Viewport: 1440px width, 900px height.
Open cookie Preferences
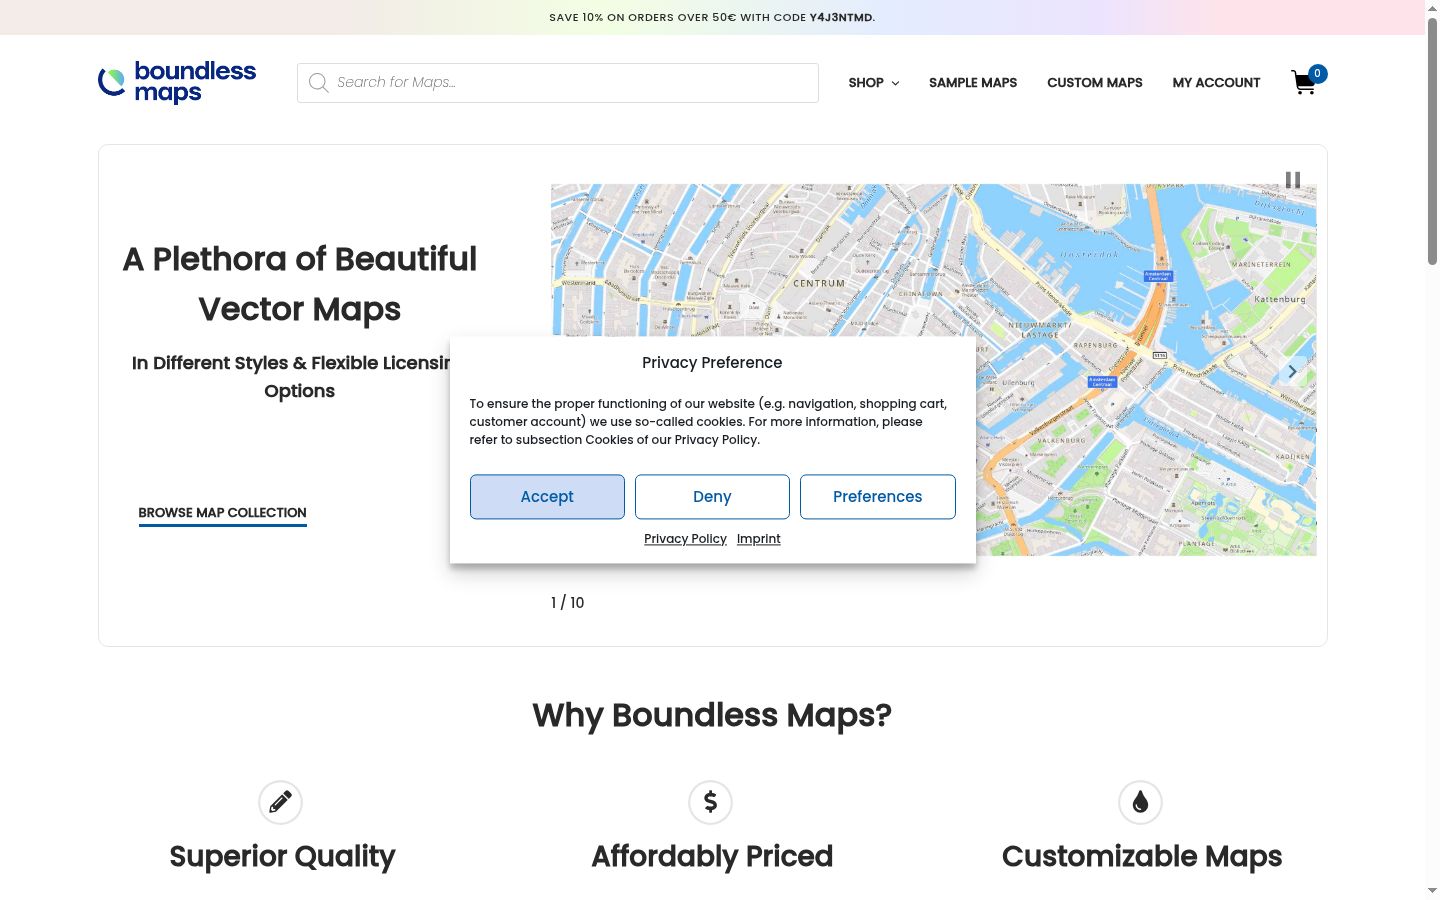pyautogui.click(x=878, y=497)
